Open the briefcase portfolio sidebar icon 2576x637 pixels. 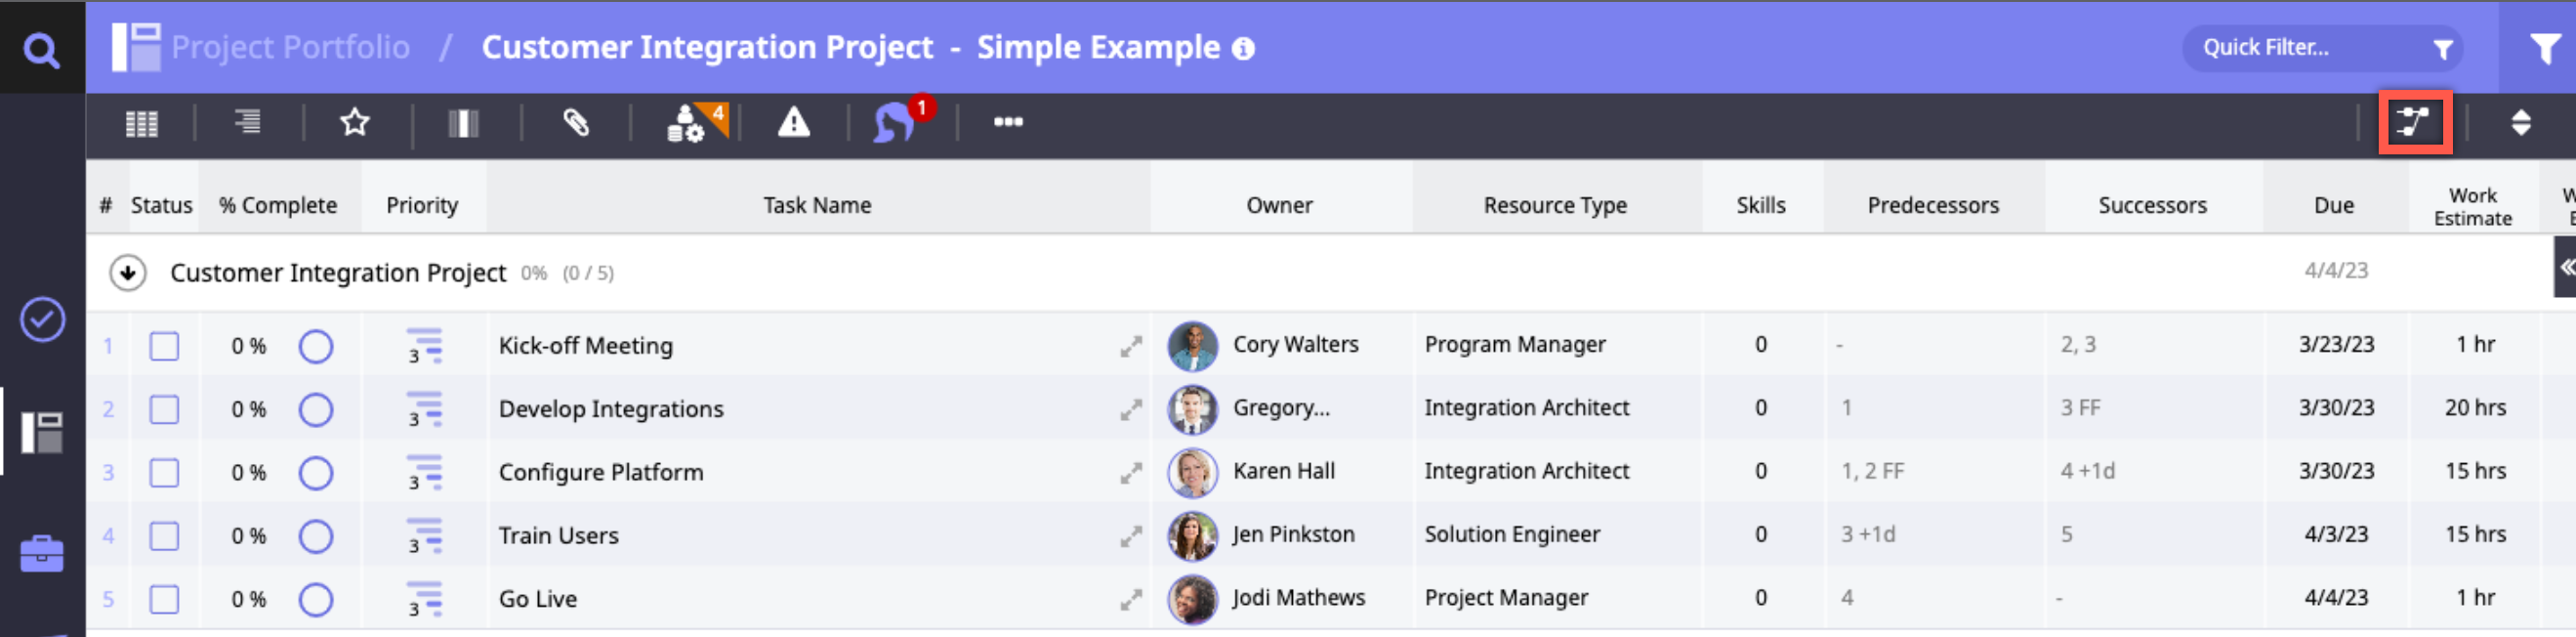42,553
